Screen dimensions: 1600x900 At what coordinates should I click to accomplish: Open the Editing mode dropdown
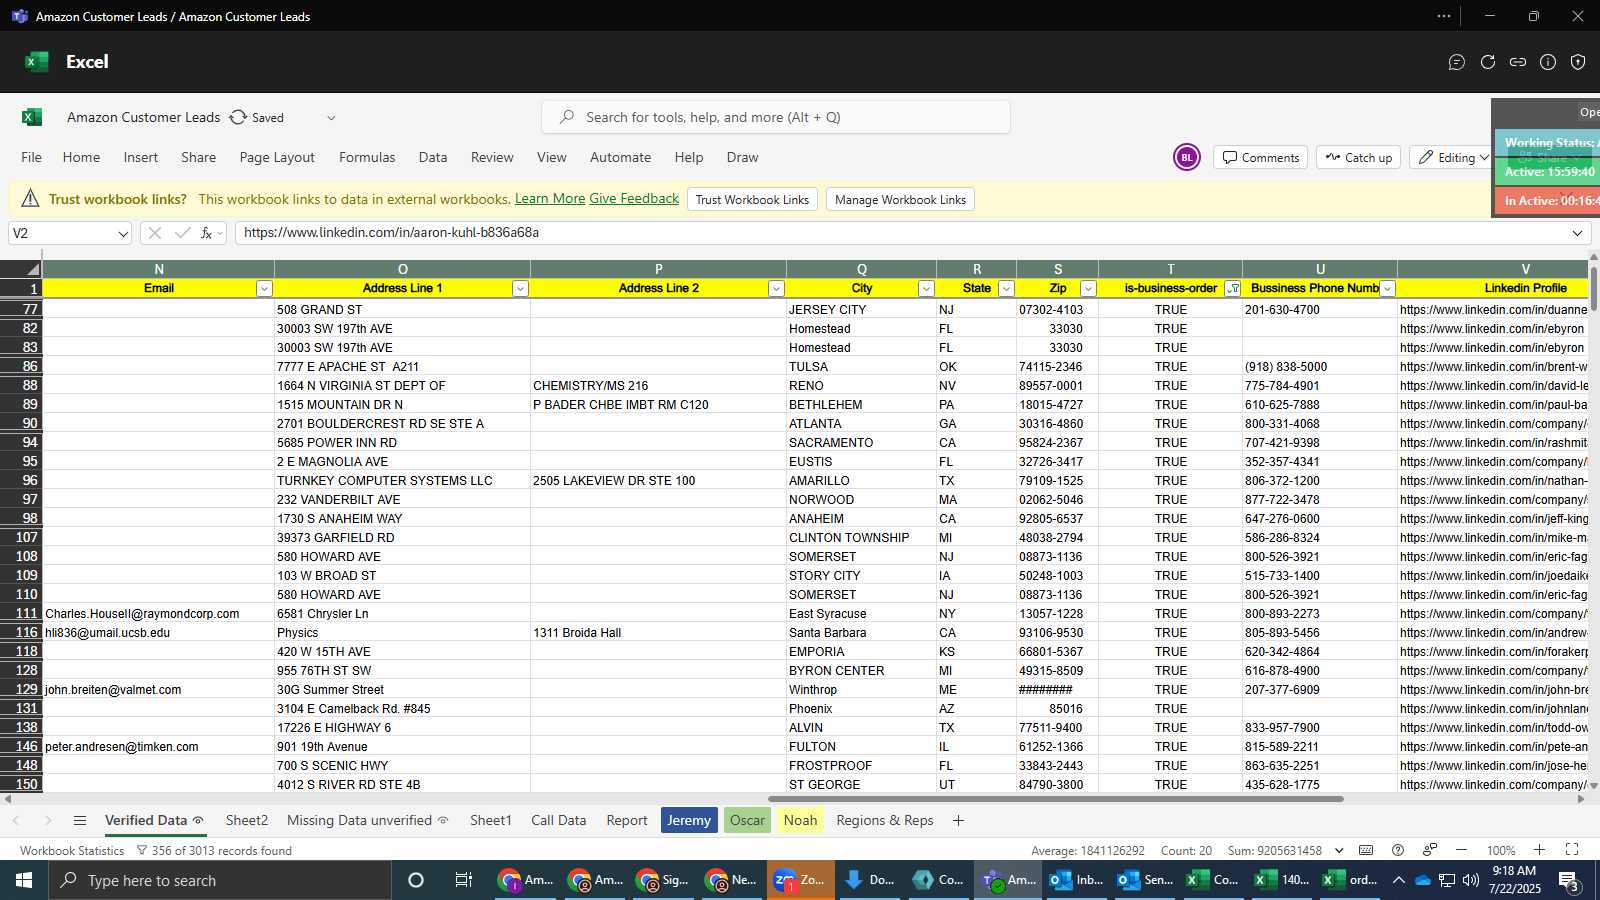click(x=1452, y=157)
